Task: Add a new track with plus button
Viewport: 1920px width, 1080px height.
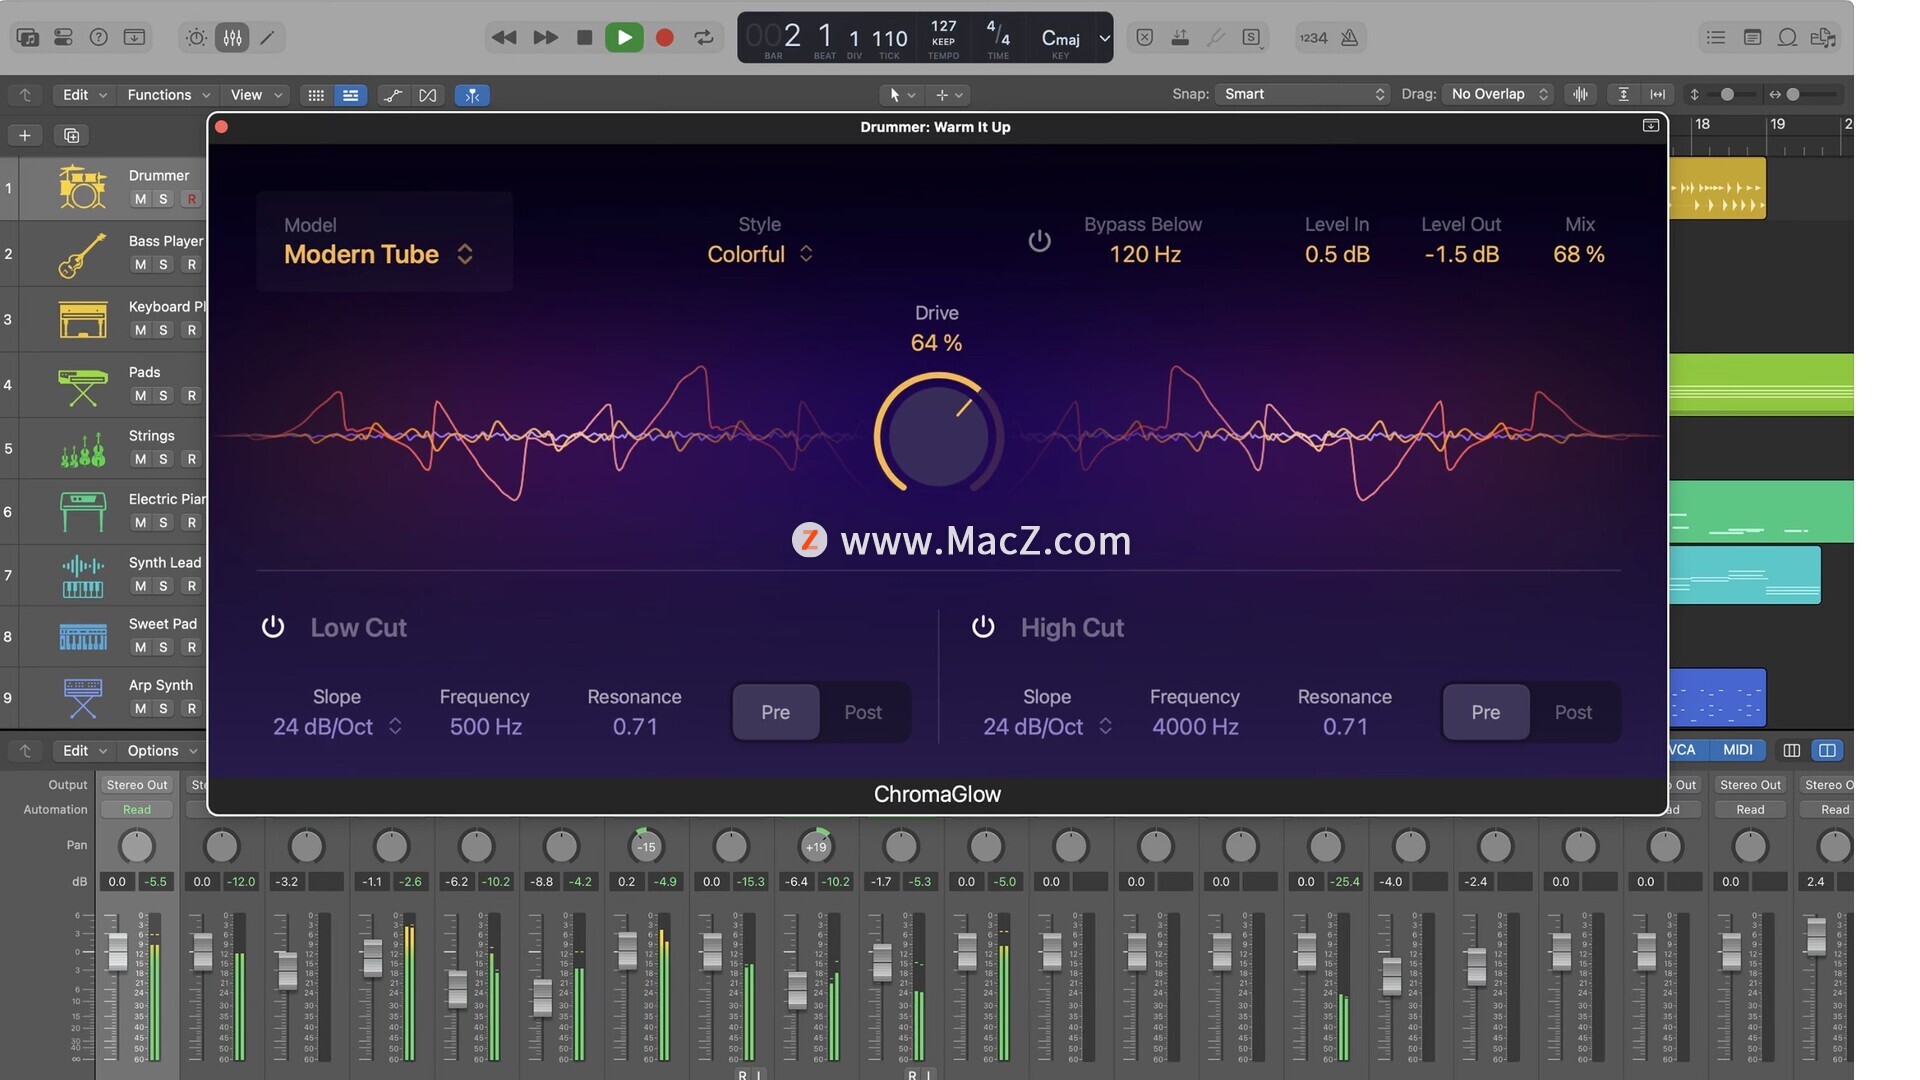Action: [x=25, y=135]
